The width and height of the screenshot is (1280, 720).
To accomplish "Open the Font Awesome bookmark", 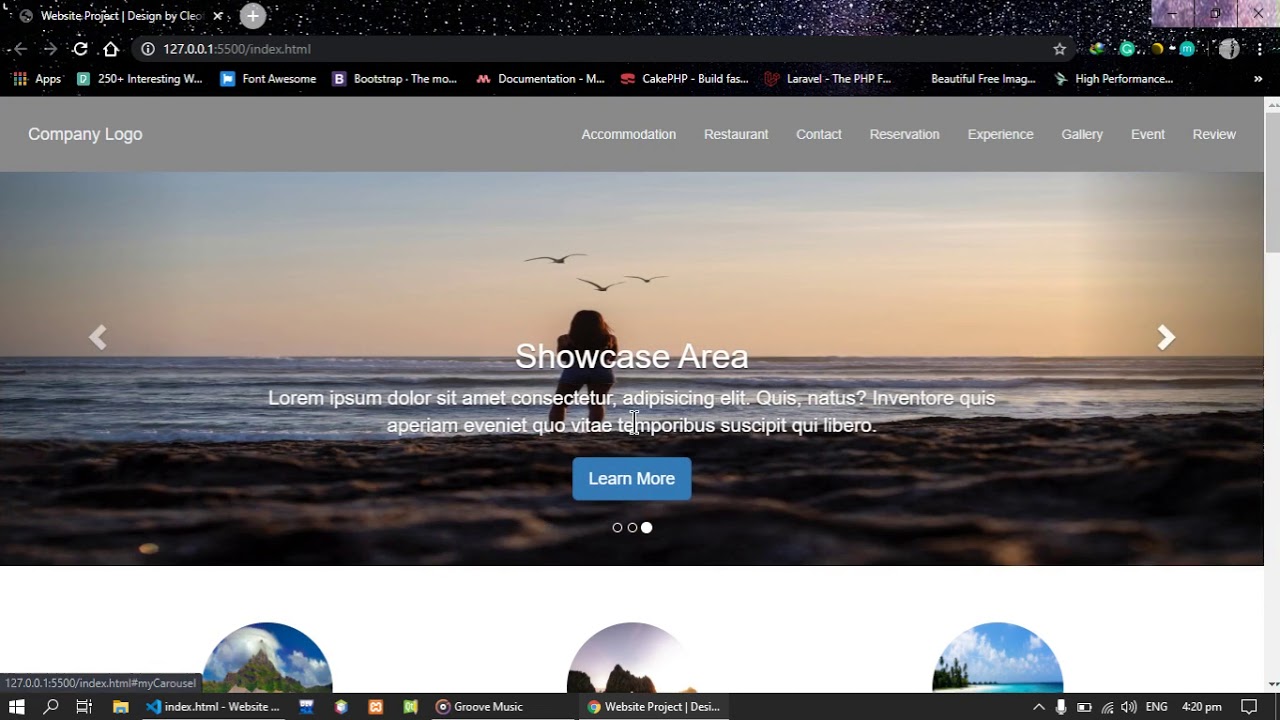I will [269, 79].
